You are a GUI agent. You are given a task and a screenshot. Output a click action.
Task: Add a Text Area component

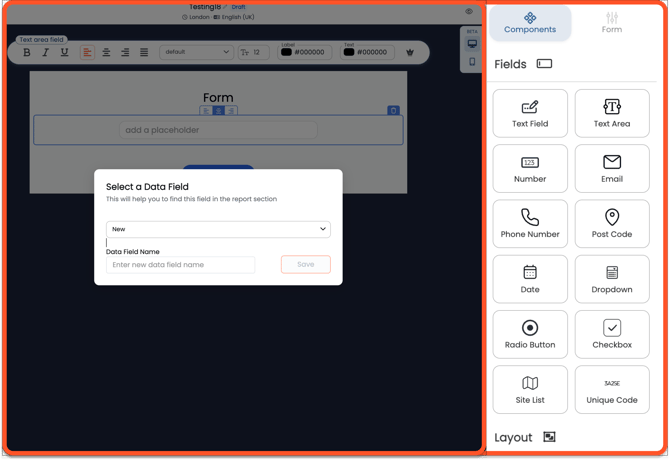pos(611,113)
